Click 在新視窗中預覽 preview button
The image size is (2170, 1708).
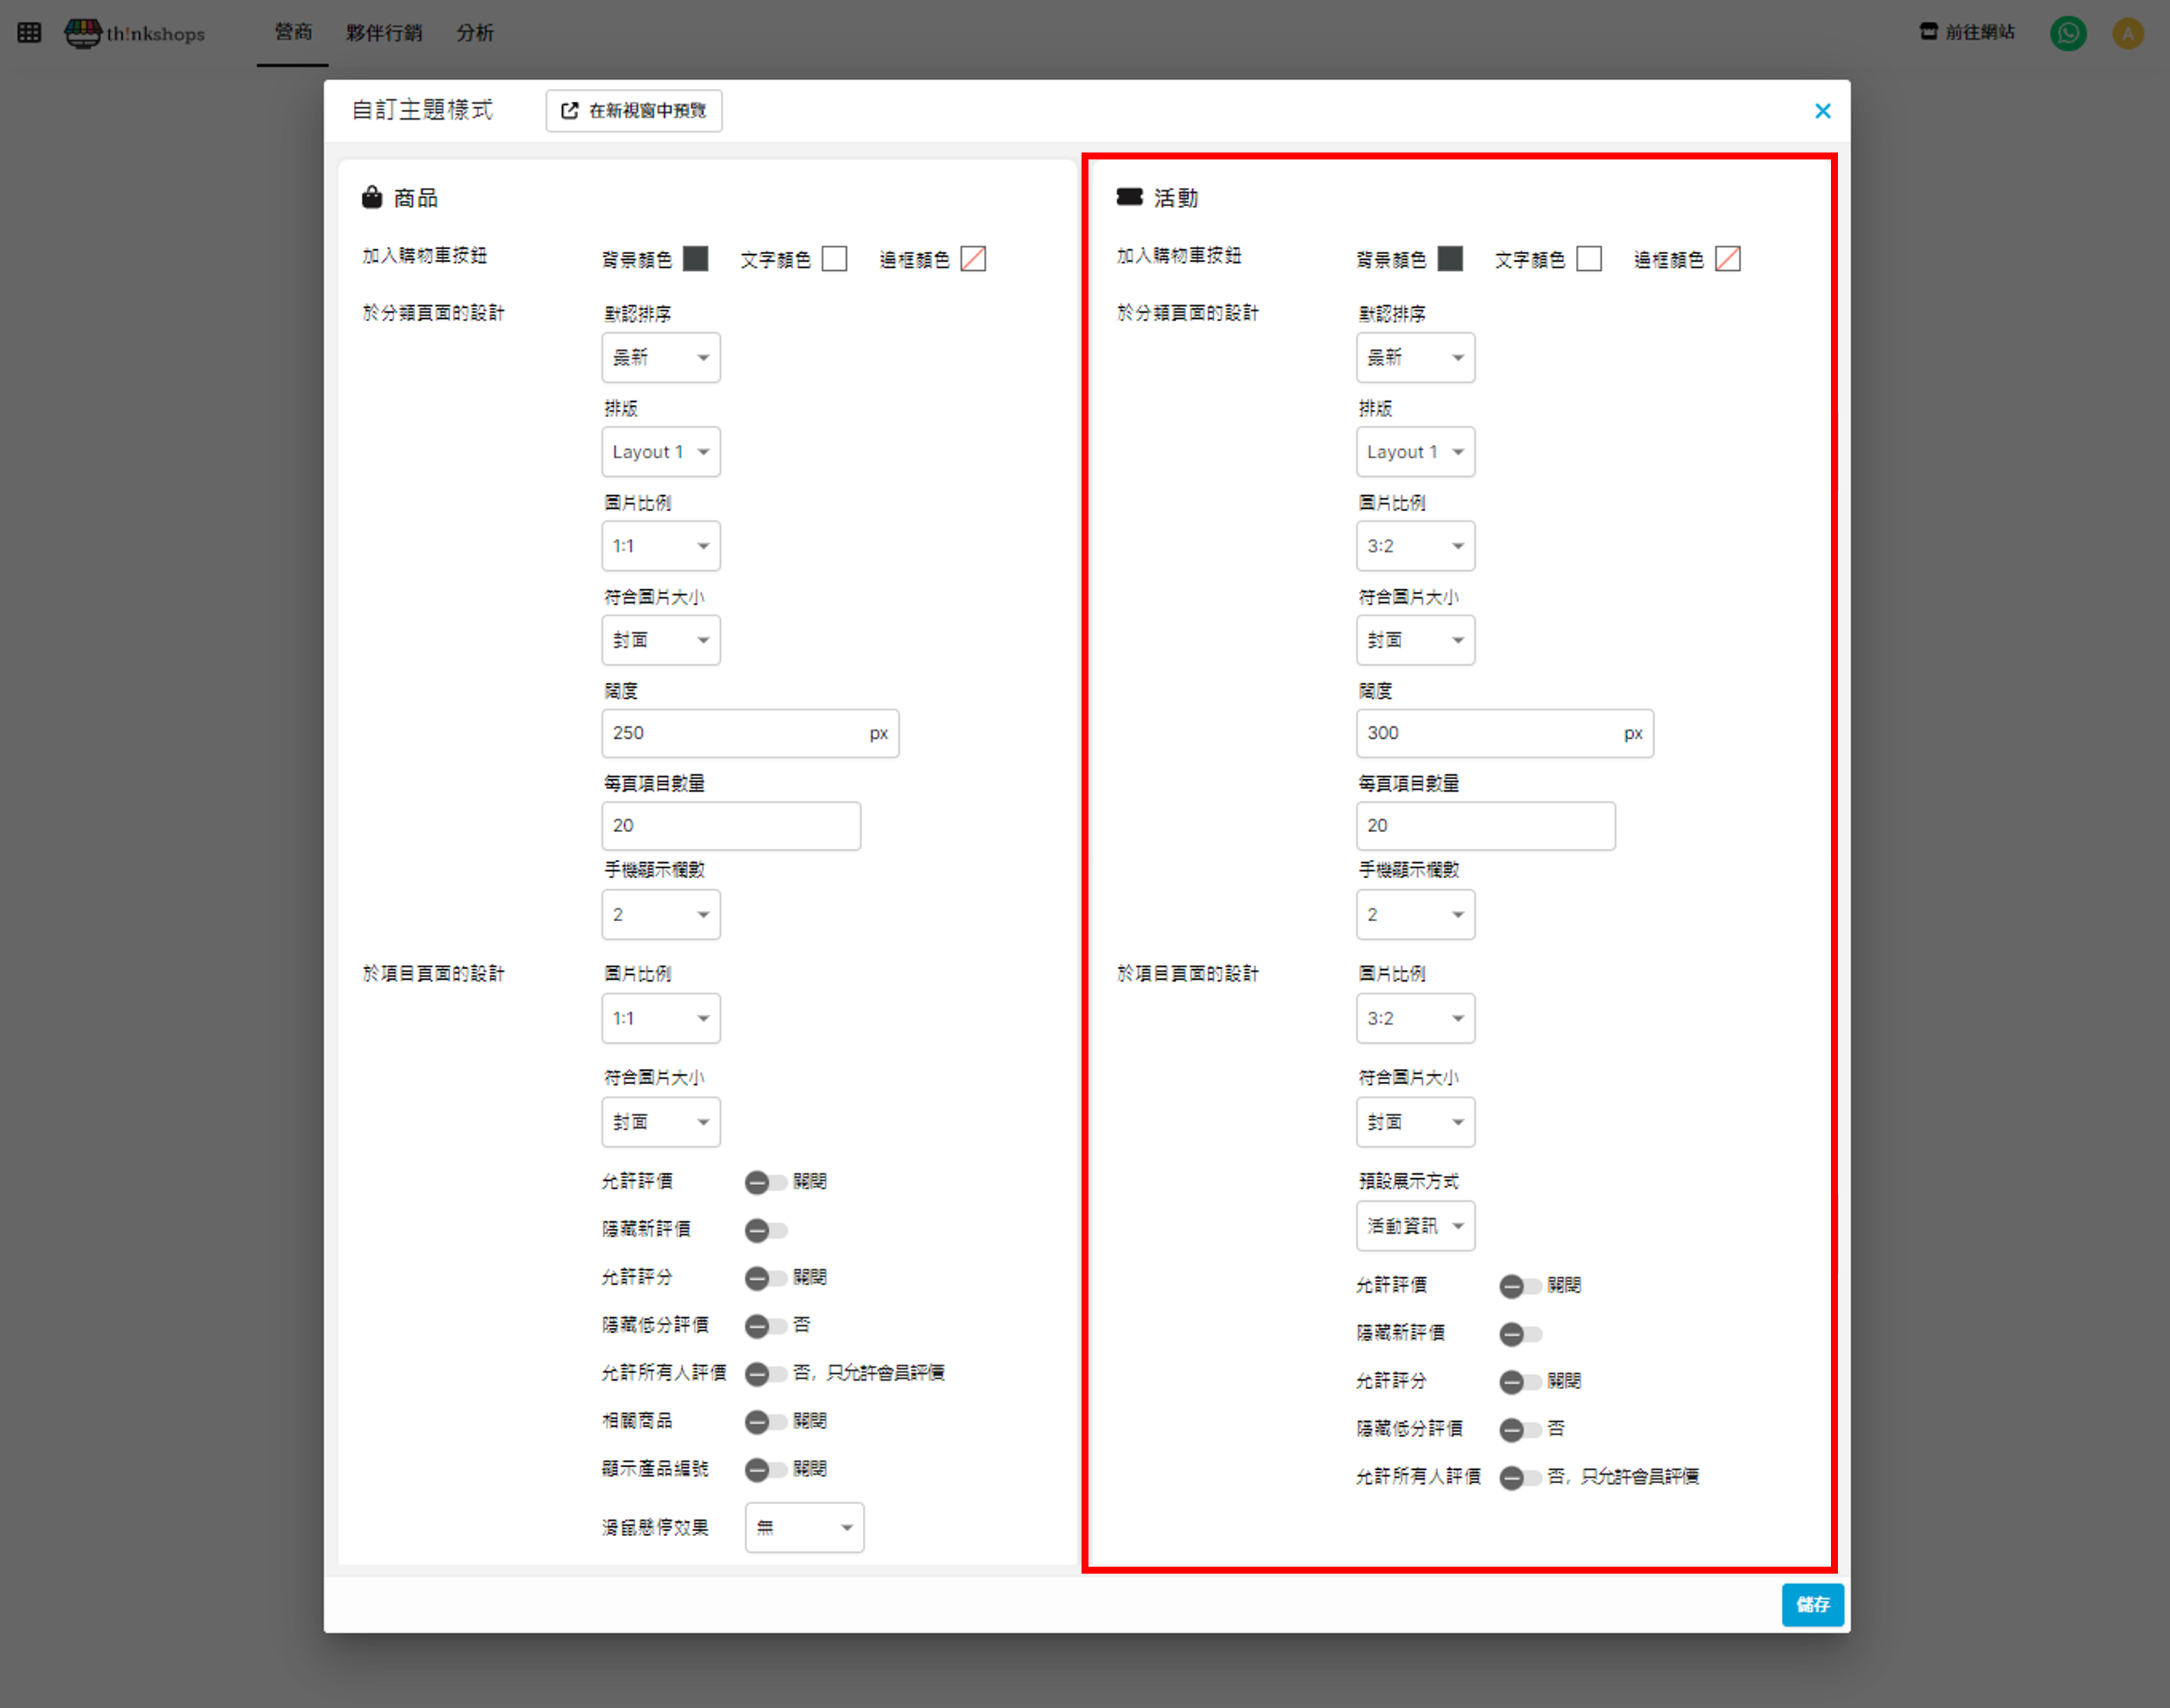634,111
